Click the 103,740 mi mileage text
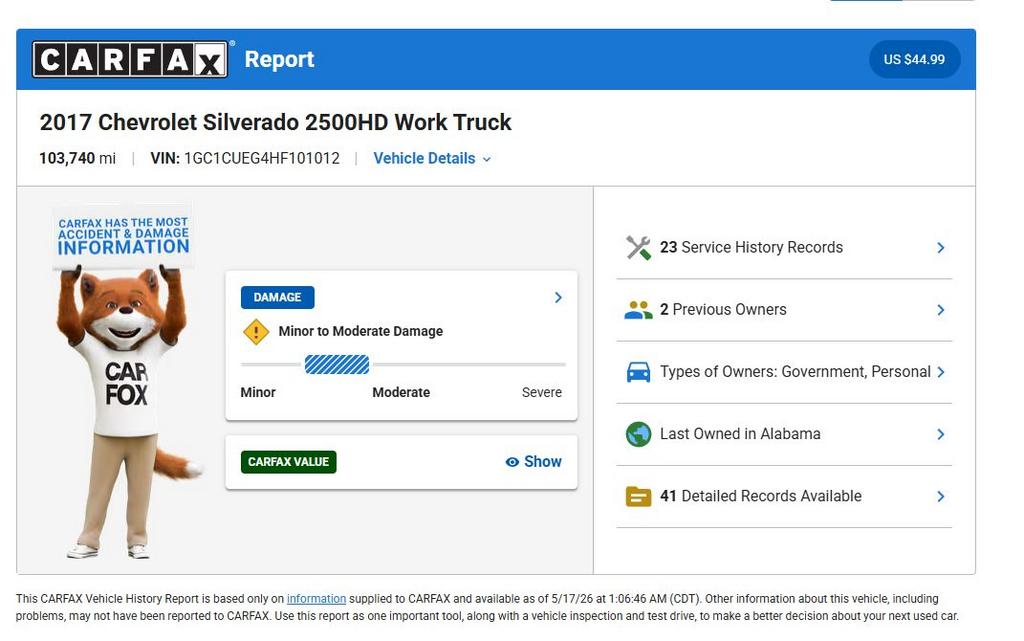The height and width of the screenshot is (641, 1024). (x=77, y=159)
